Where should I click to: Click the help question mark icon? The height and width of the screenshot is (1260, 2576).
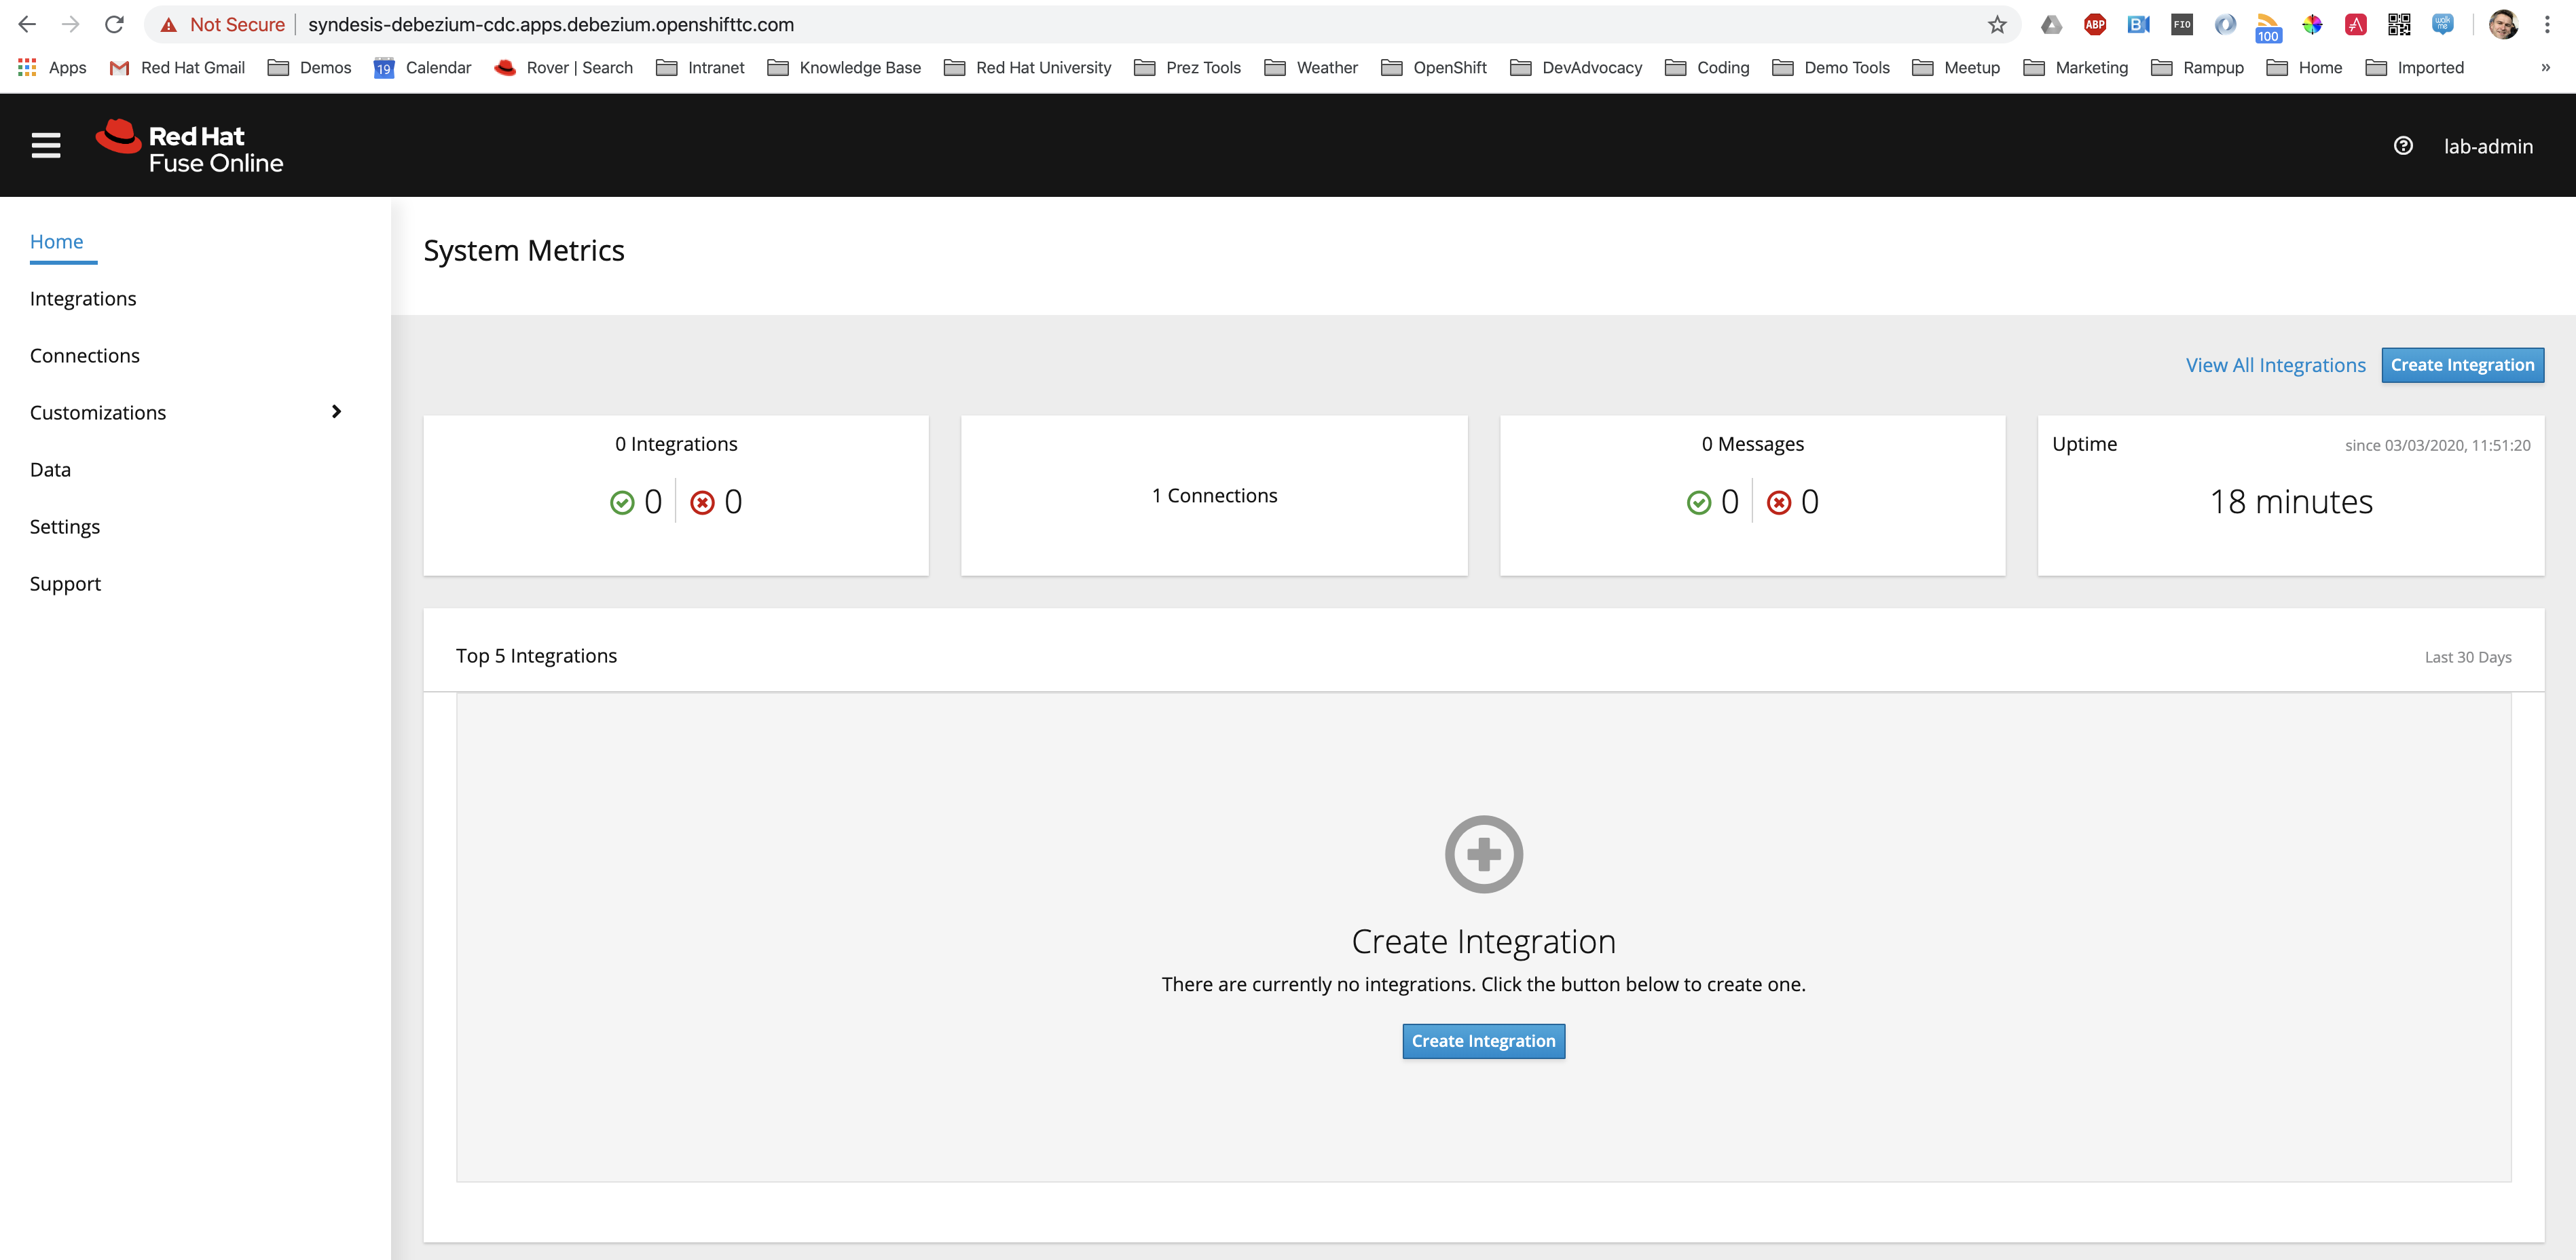pyautogui.click(x=2403, y=146)
